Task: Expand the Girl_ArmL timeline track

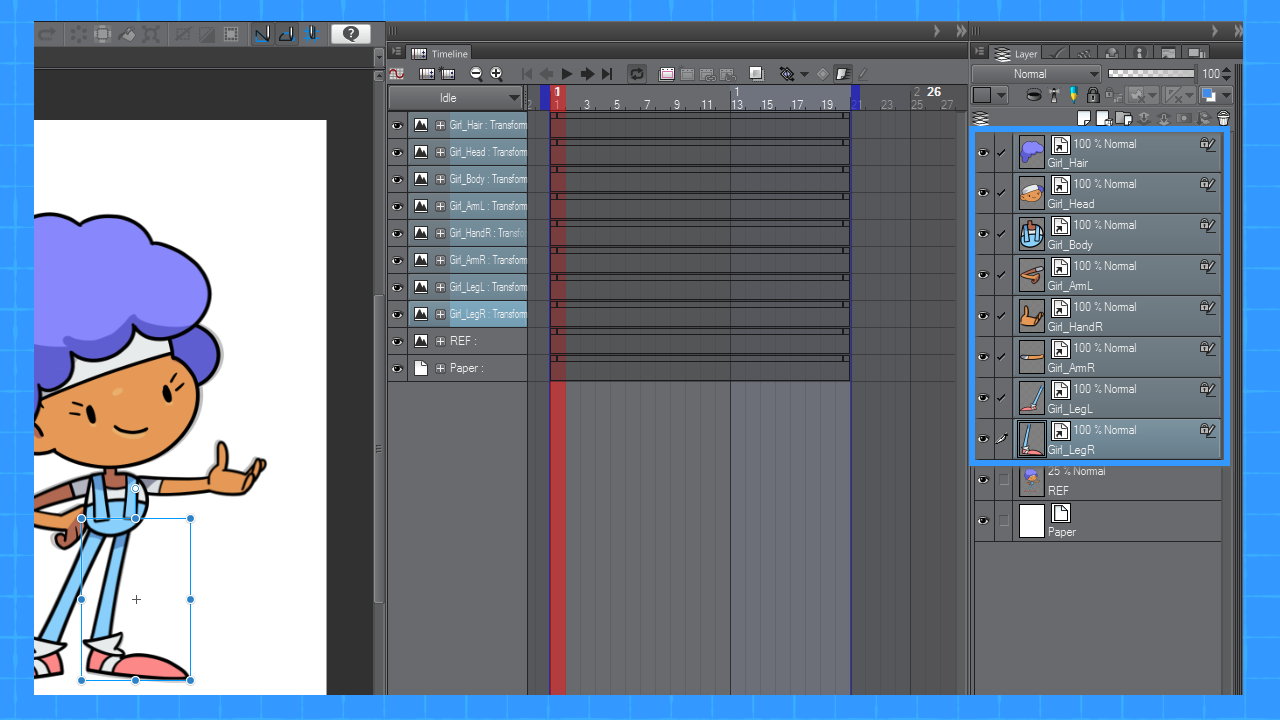Action: [440, 206]
